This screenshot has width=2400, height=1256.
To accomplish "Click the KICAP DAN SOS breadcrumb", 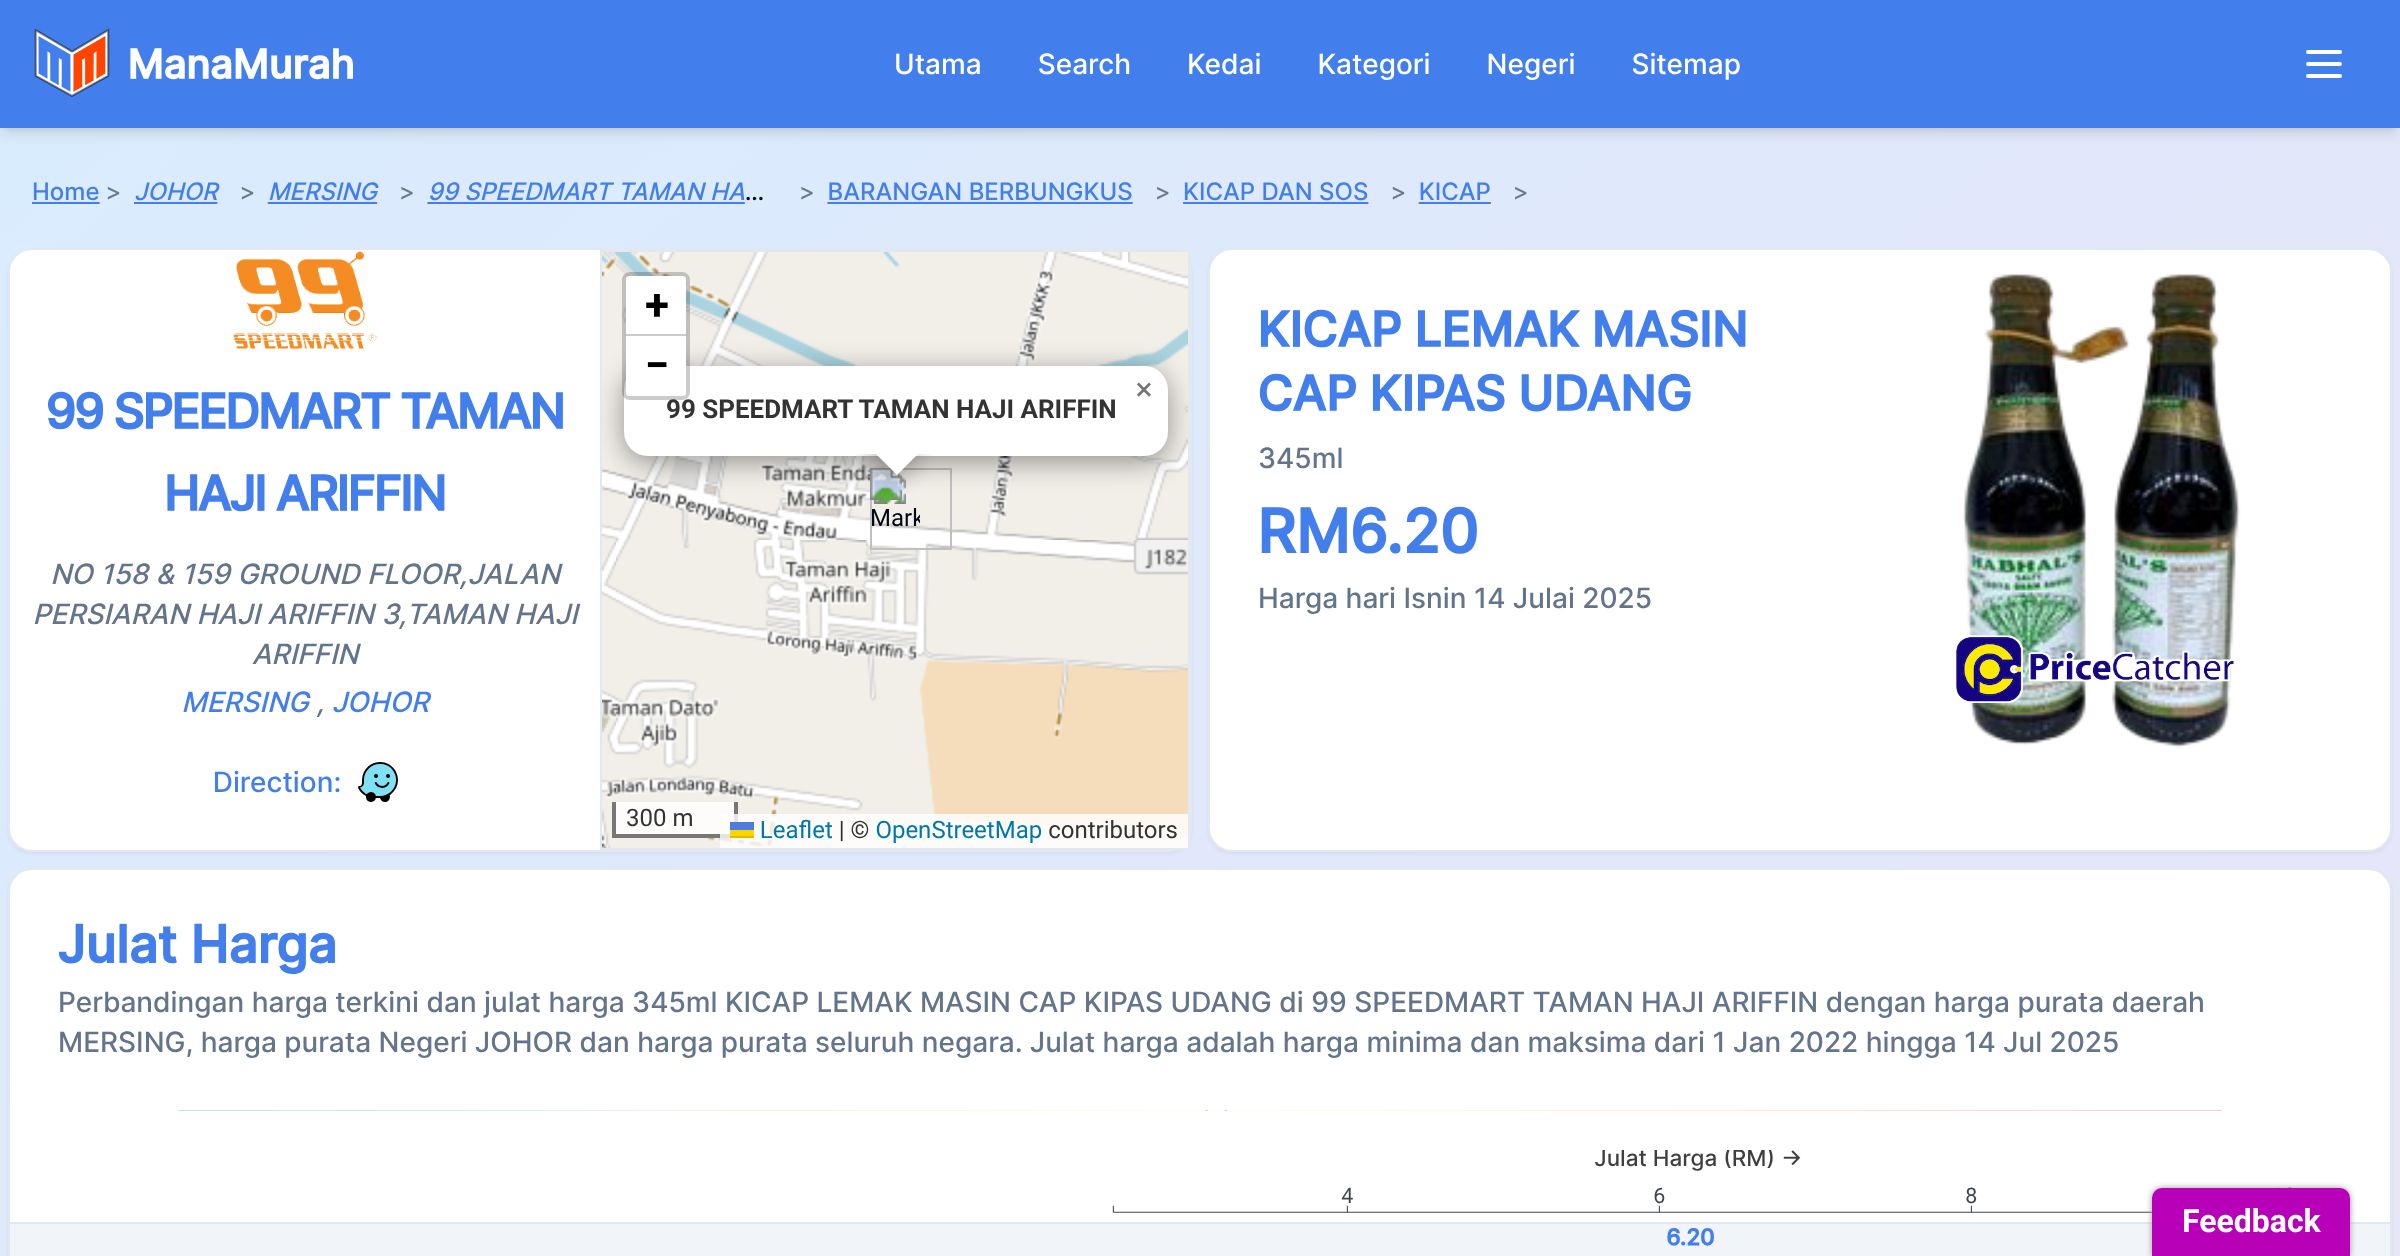I will tap(1274, 191).
